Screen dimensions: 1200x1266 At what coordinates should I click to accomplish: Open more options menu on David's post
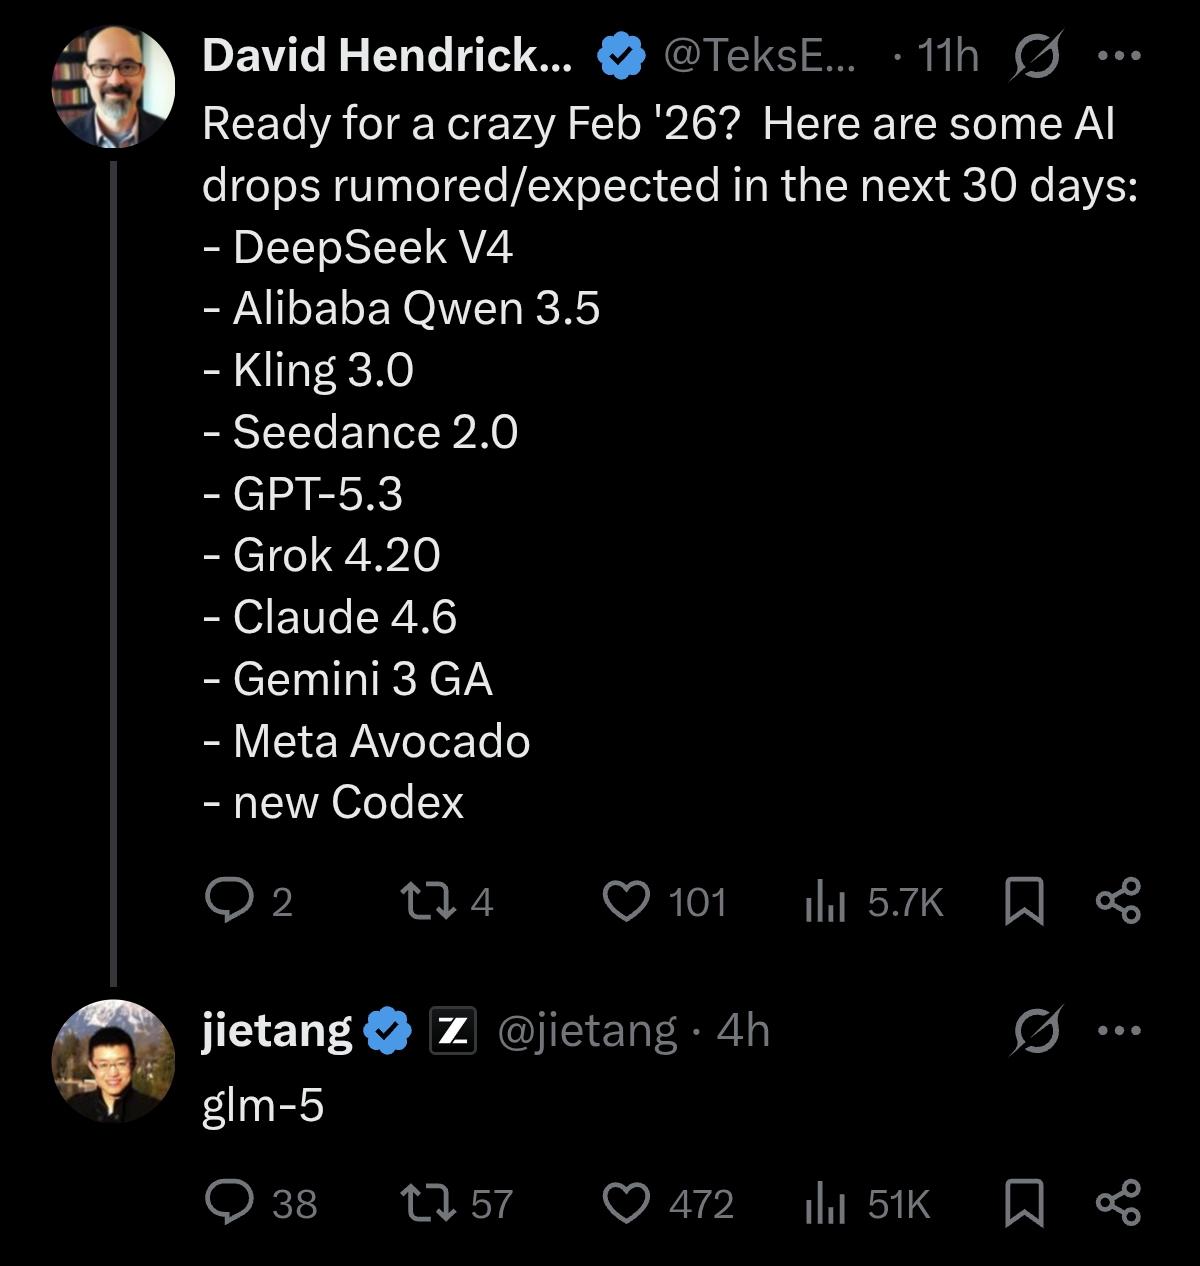(x=1119, y=56)
